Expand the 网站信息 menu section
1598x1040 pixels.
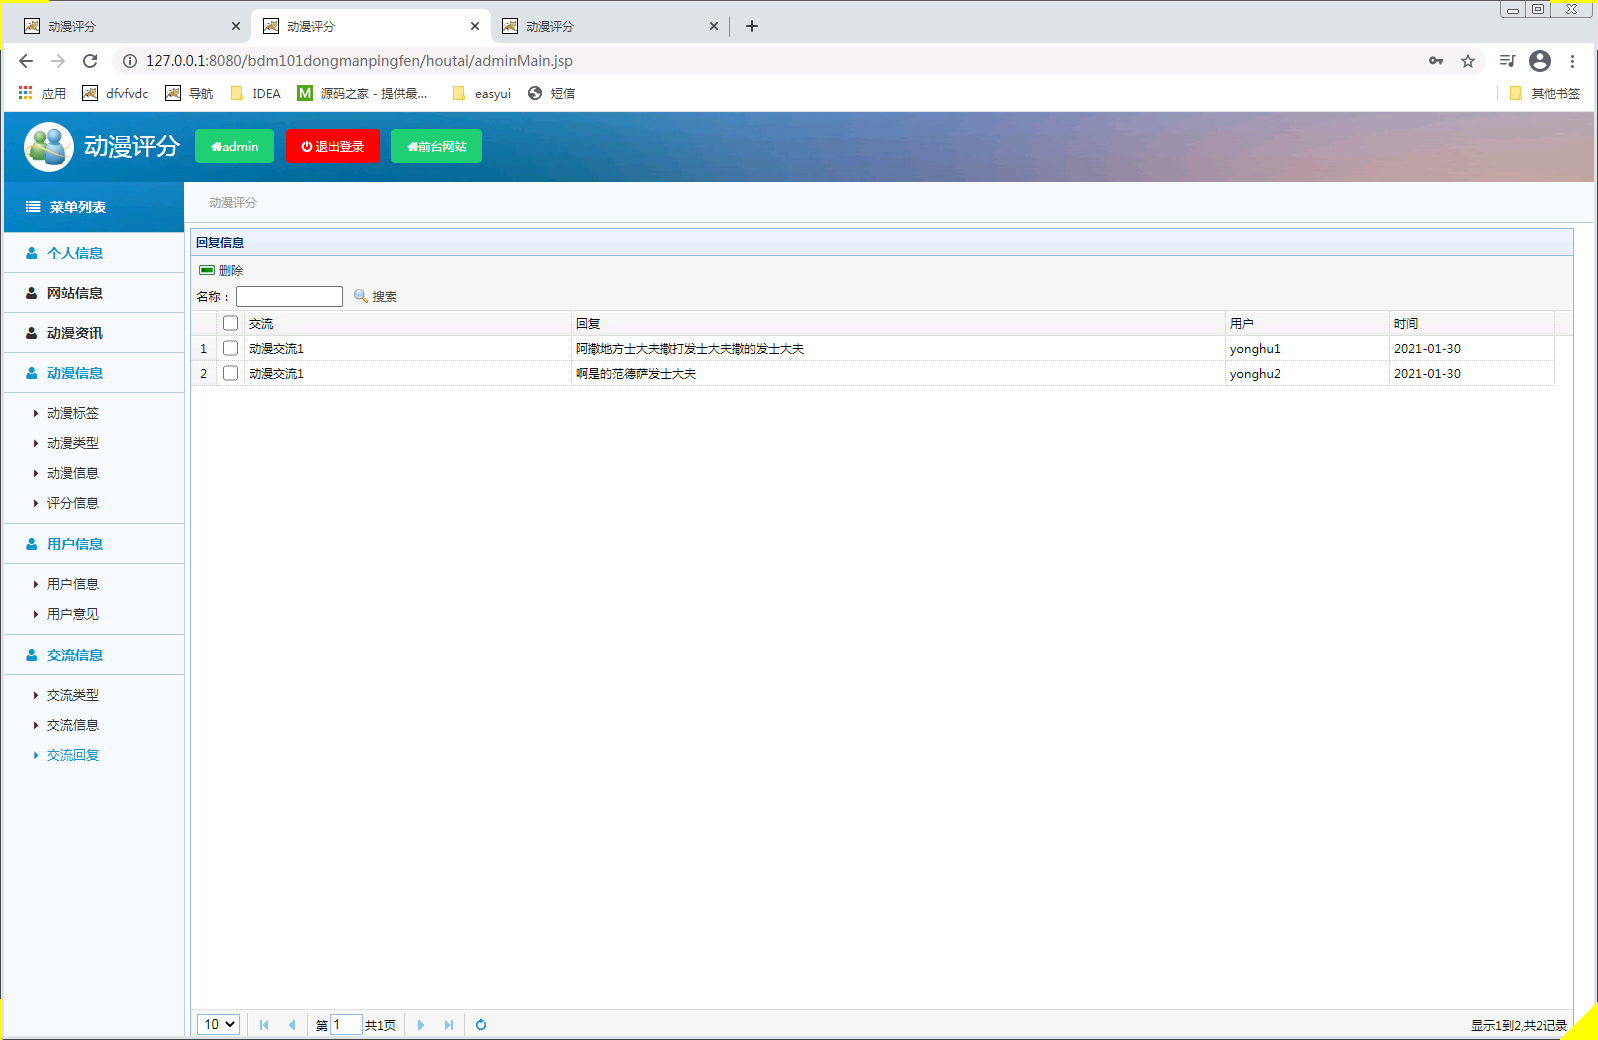(94, 293)
